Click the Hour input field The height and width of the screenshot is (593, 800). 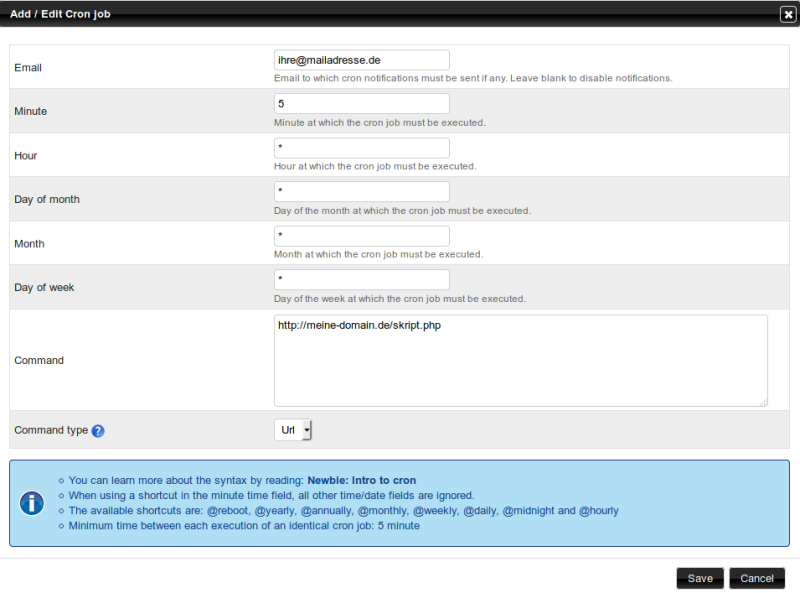pos(361,147)
